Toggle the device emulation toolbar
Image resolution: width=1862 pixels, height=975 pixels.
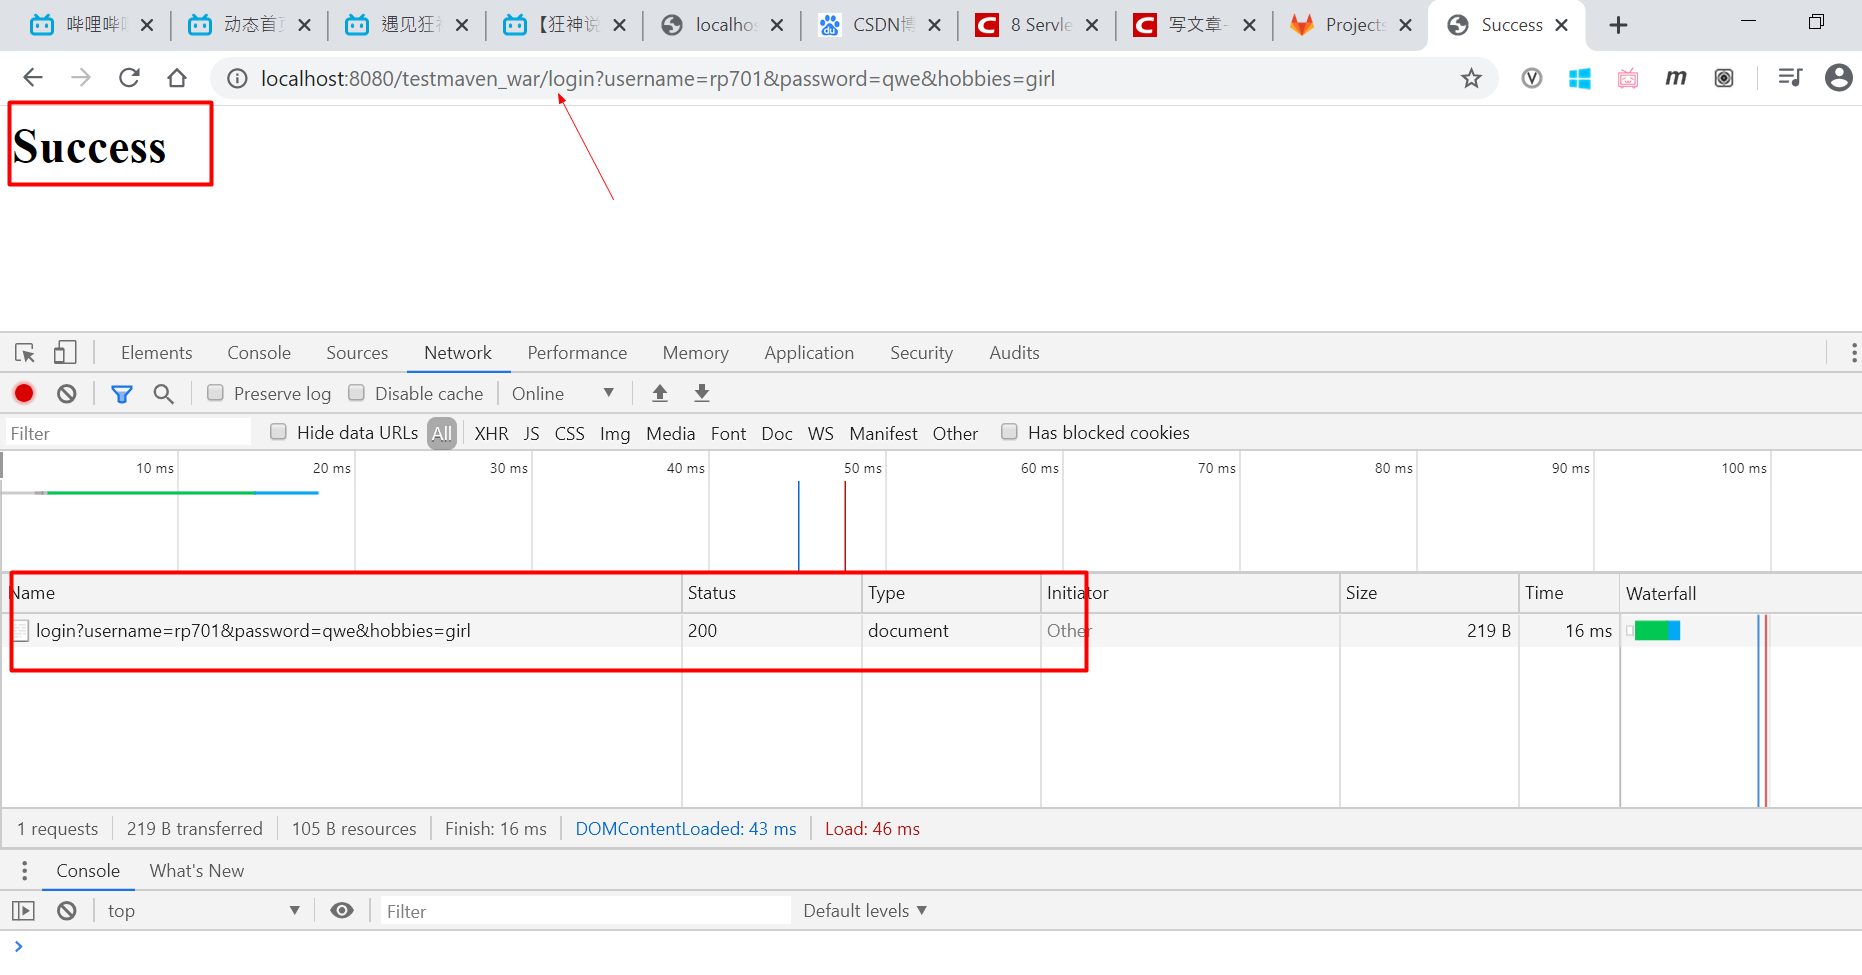point(64,352)
